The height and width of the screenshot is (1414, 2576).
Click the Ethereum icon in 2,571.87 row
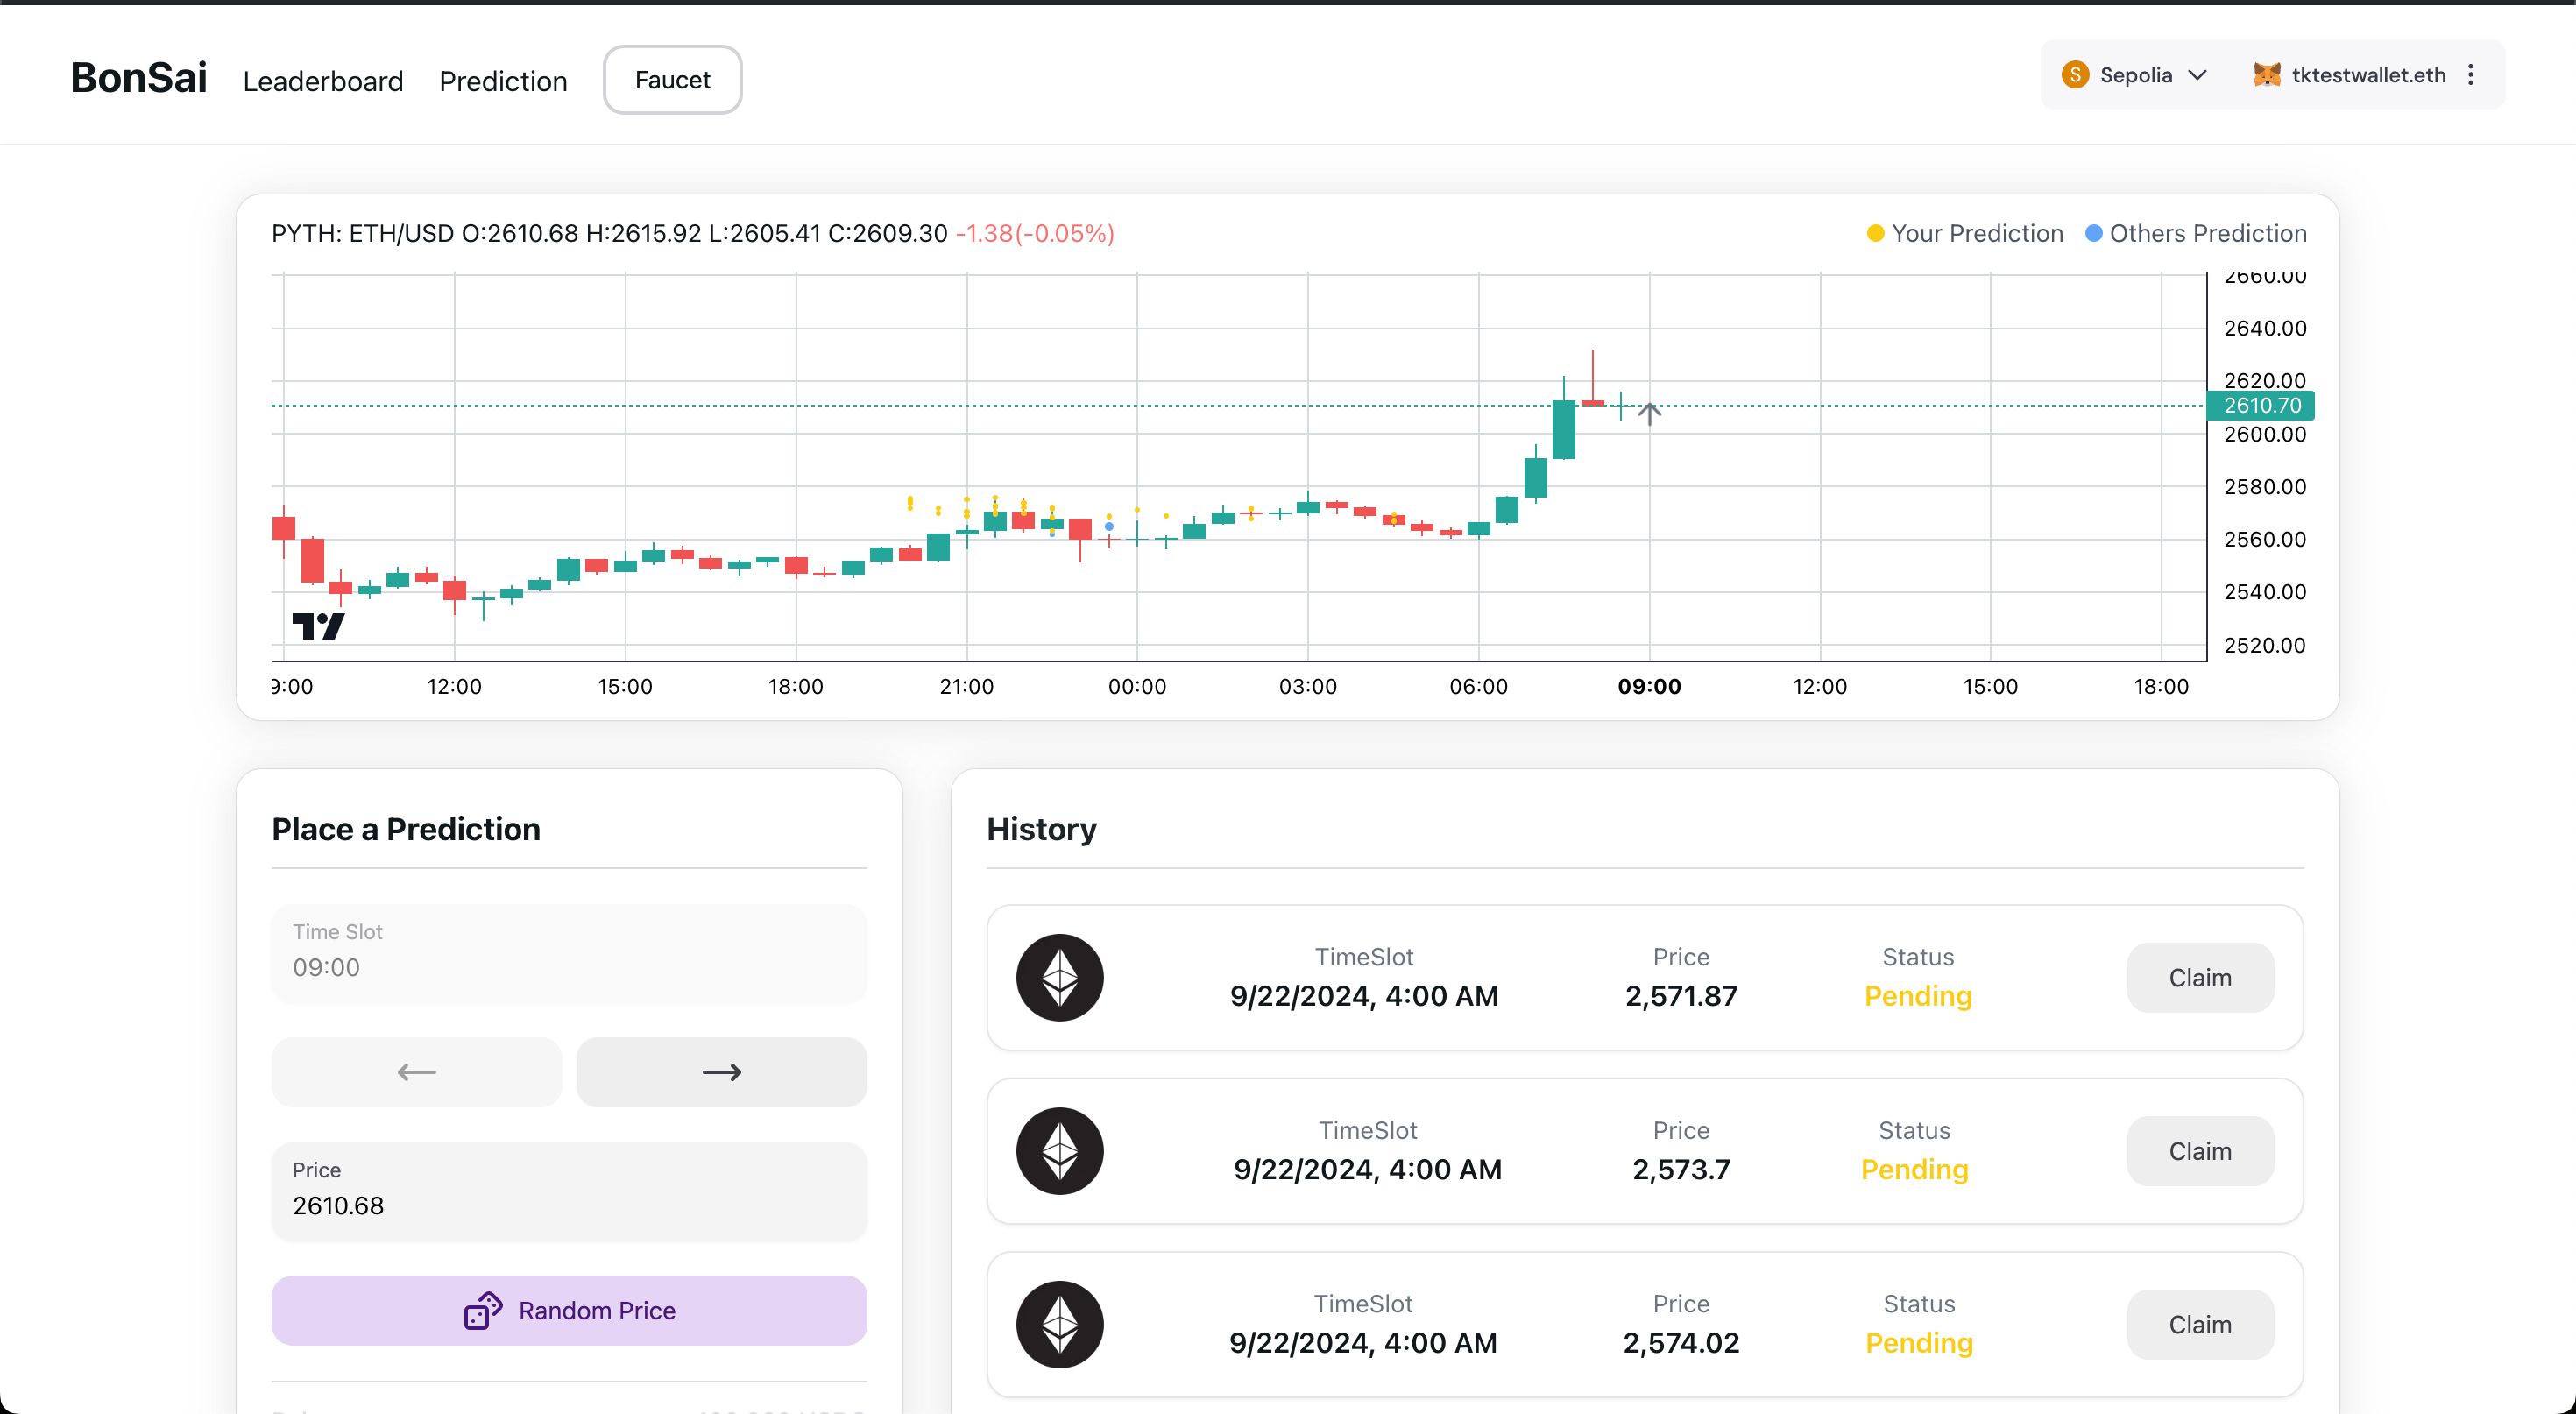1060,977
